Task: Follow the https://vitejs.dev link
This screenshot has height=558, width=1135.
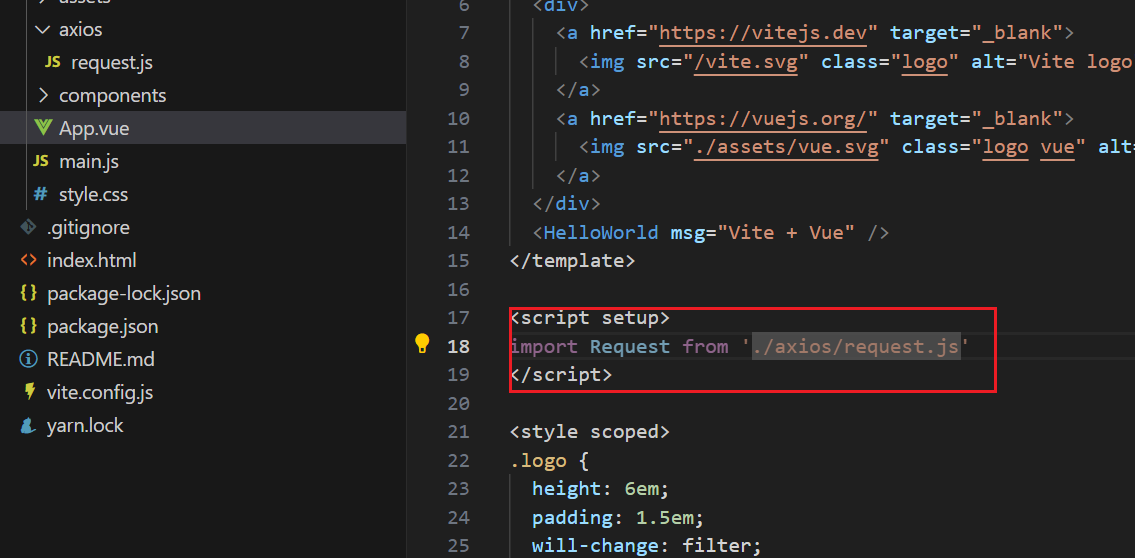Action: (763, 33)
